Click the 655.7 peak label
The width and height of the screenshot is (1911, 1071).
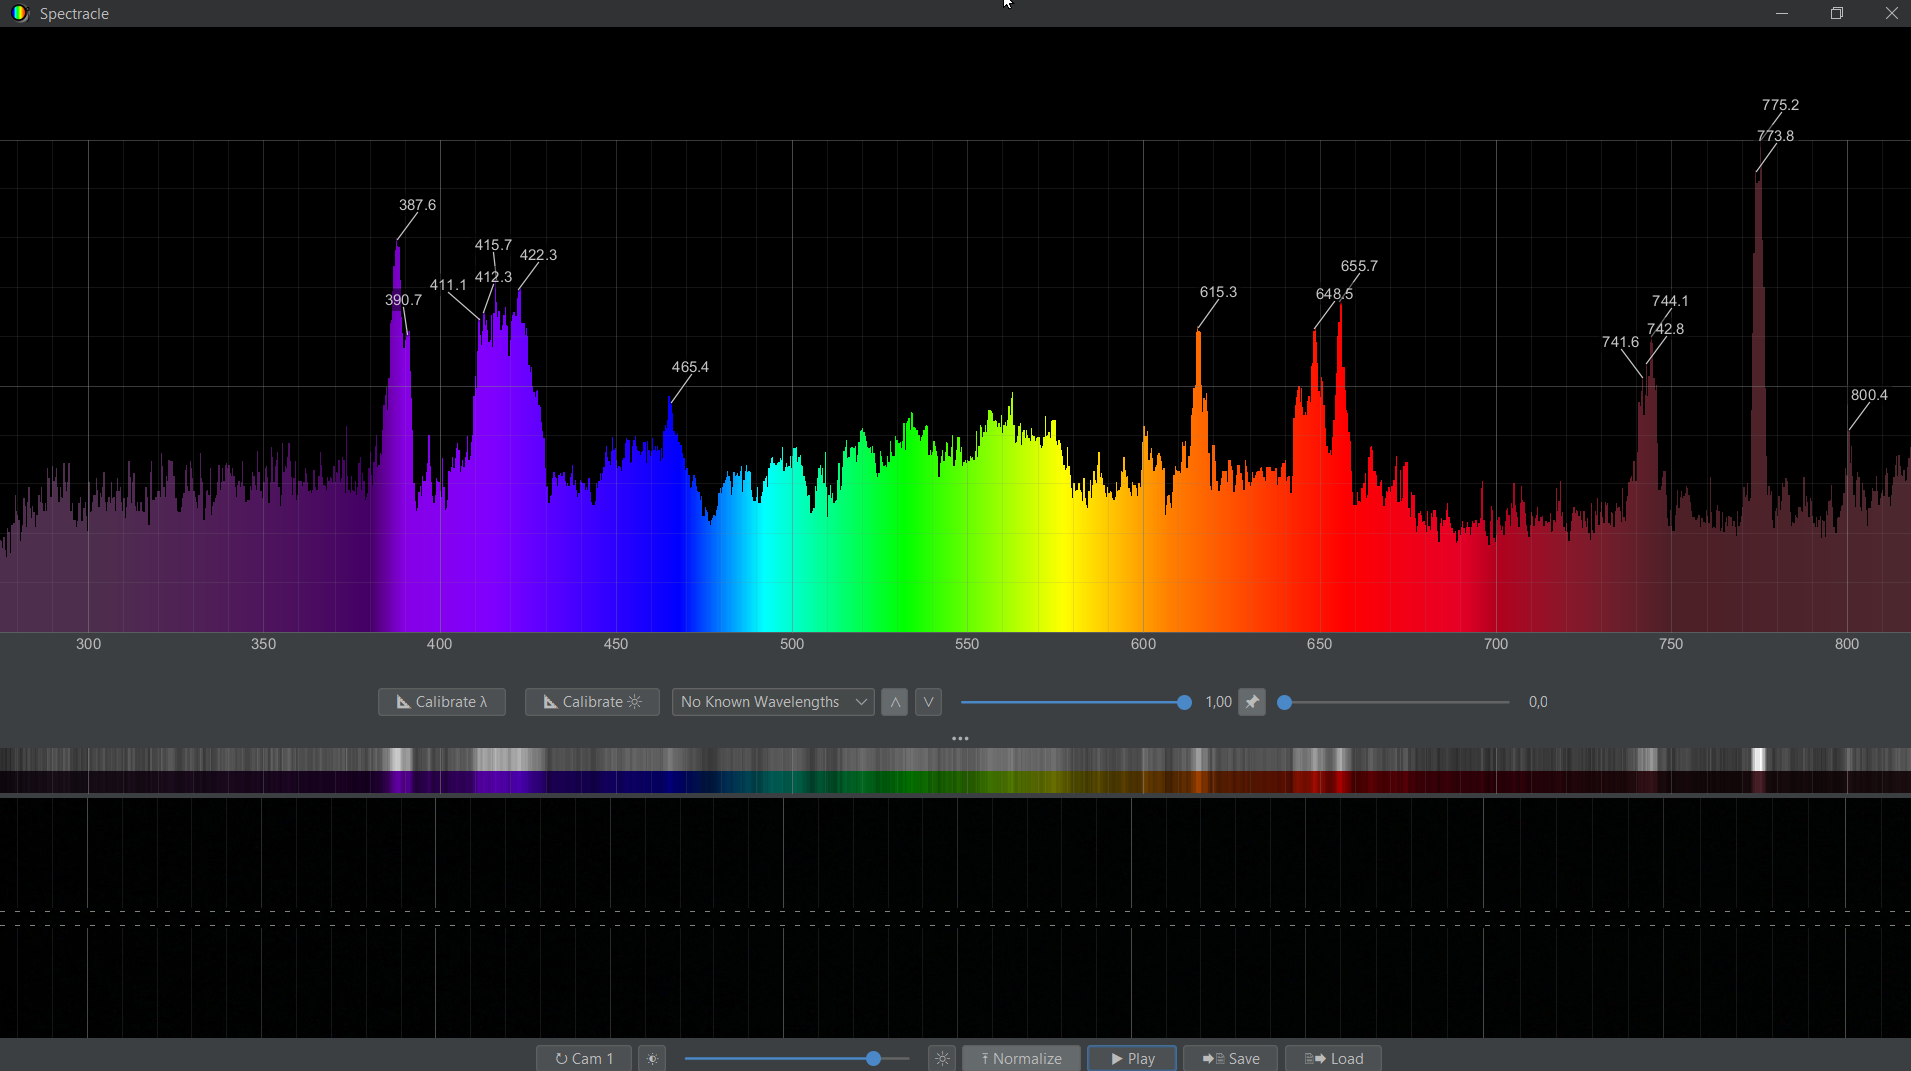[x=1359, y=266]
